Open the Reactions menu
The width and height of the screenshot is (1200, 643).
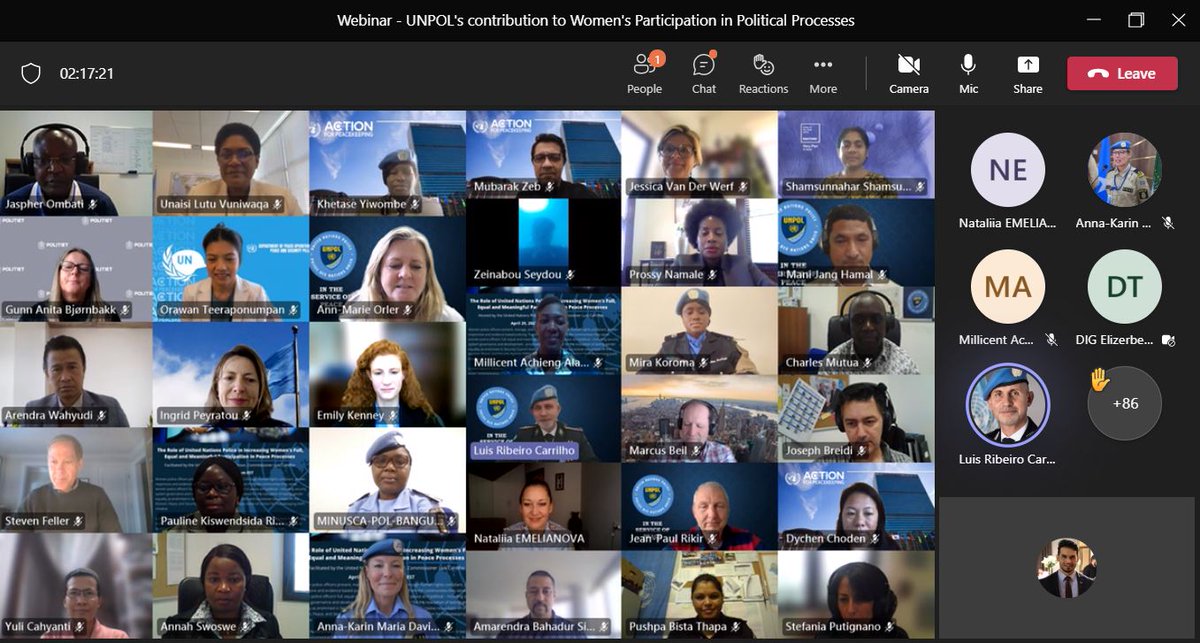(x=763, y=74)
